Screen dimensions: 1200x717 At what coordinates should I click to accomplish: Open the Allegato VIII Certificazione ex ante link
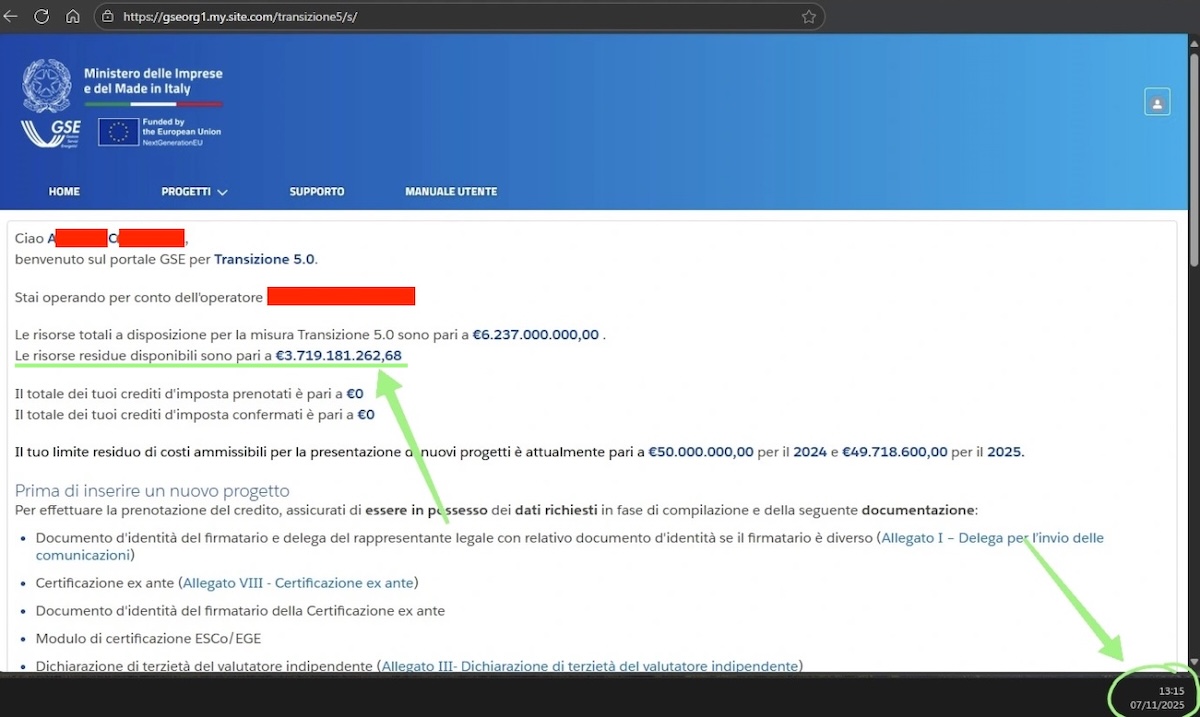tap(297, 582)
